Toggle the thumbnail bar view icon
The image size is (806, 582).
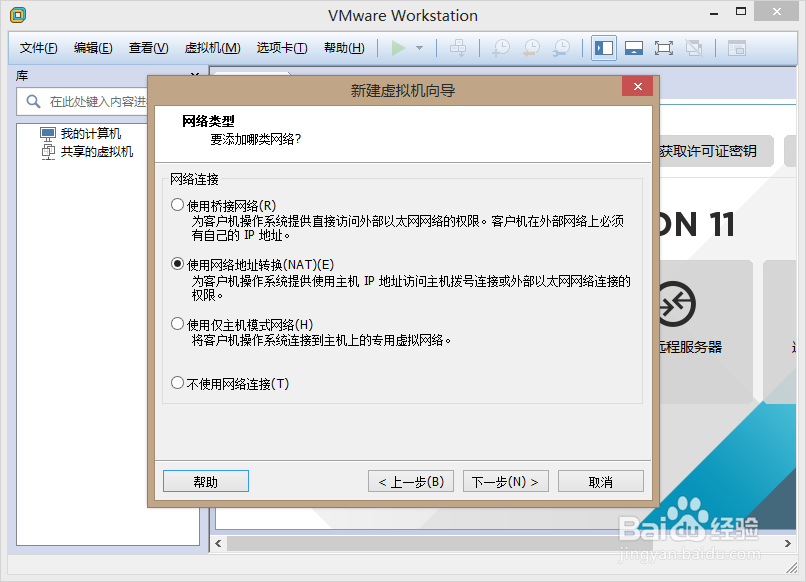[634, 48]
